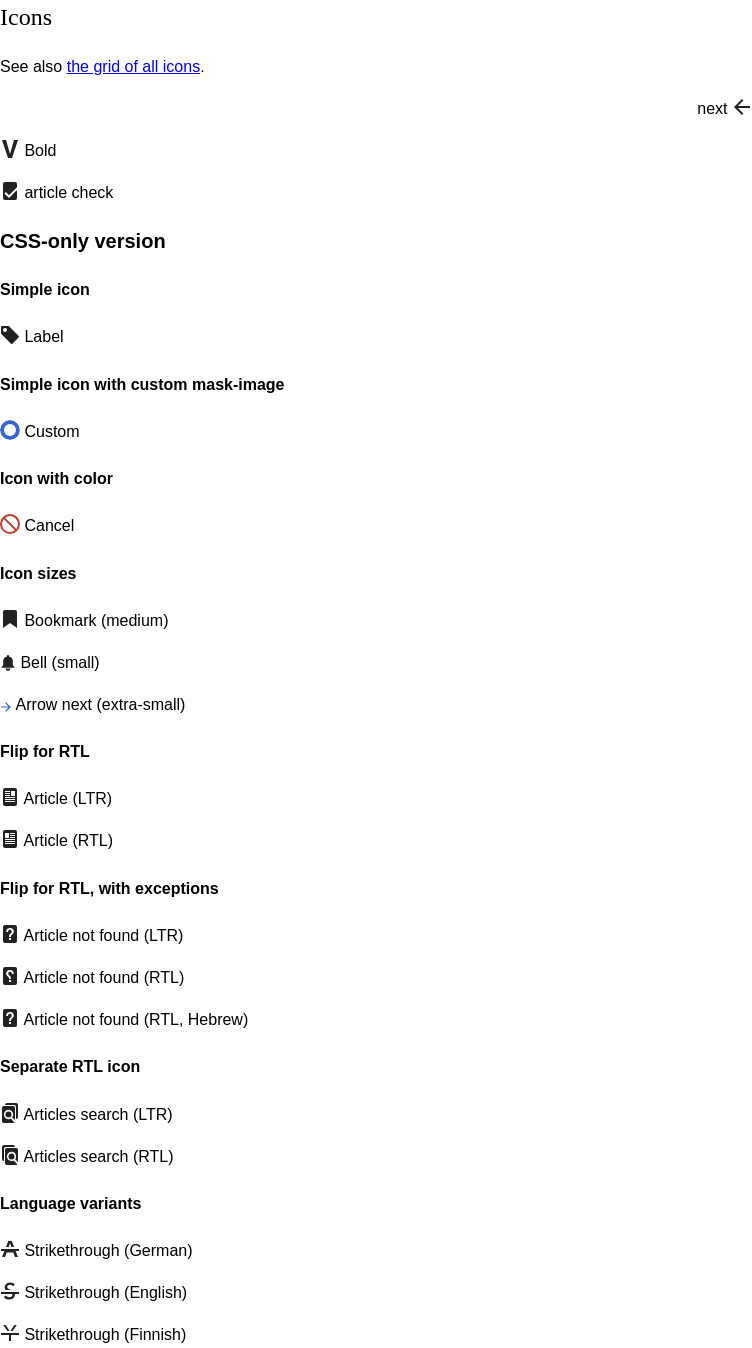The height and width of the screenshot is (1348, 752).
Task: Click the red Cancel icon
Action: (x=10, y=524)
